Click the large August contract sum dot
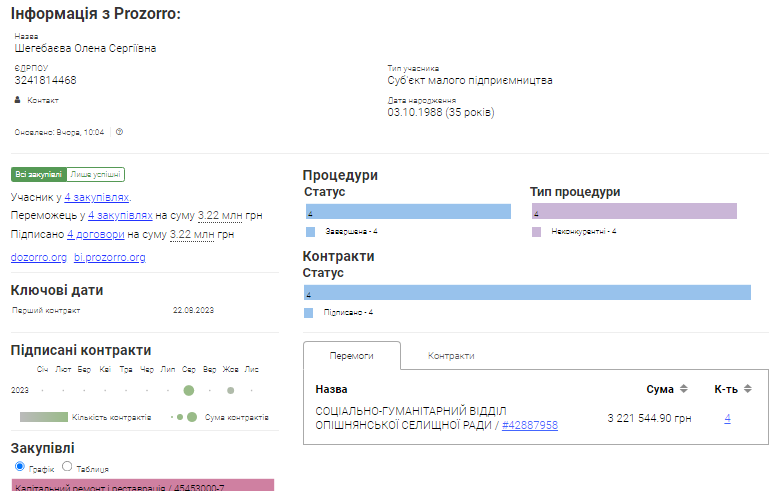 (x=189, y=391)
